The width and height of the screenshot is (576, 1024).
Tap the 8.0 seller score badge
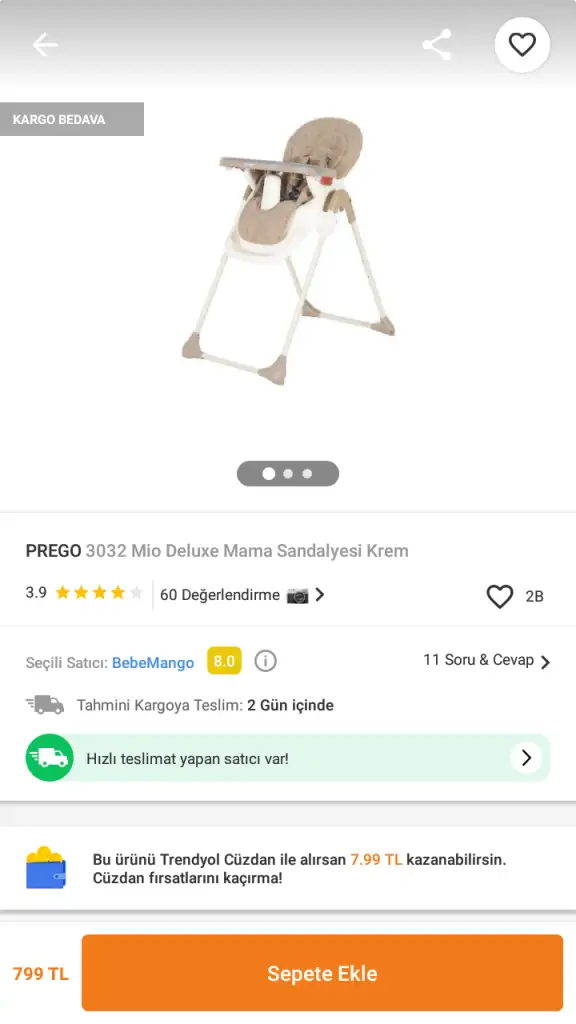pos(224,661)
